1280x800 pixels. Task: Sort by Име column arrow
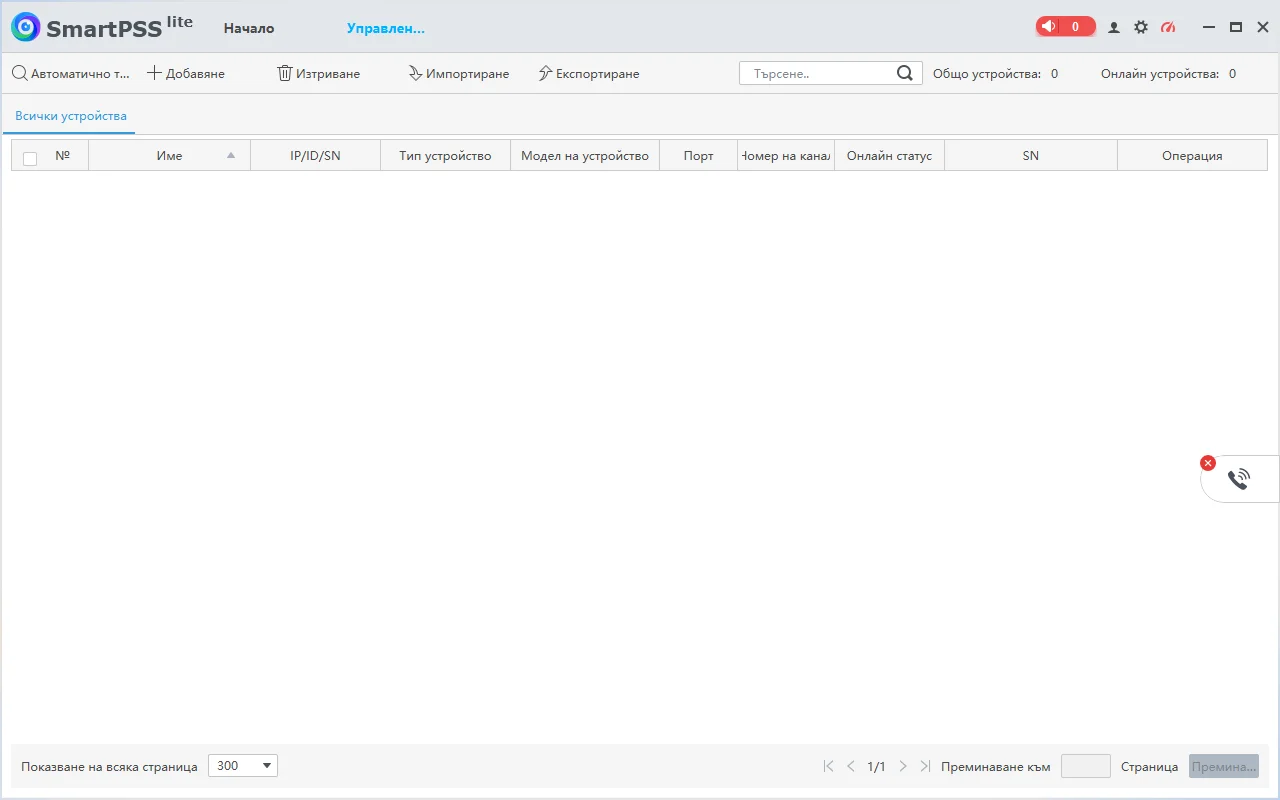pos(231,155)
